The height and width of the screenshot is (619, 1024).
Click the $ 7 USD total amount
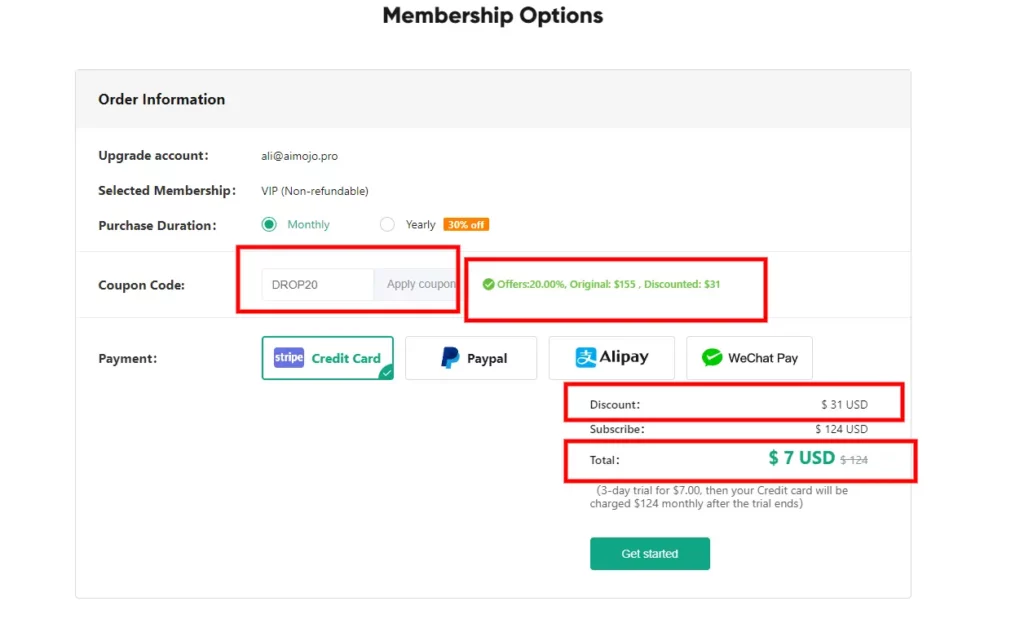pyautogui.click(x=801, y=458)
